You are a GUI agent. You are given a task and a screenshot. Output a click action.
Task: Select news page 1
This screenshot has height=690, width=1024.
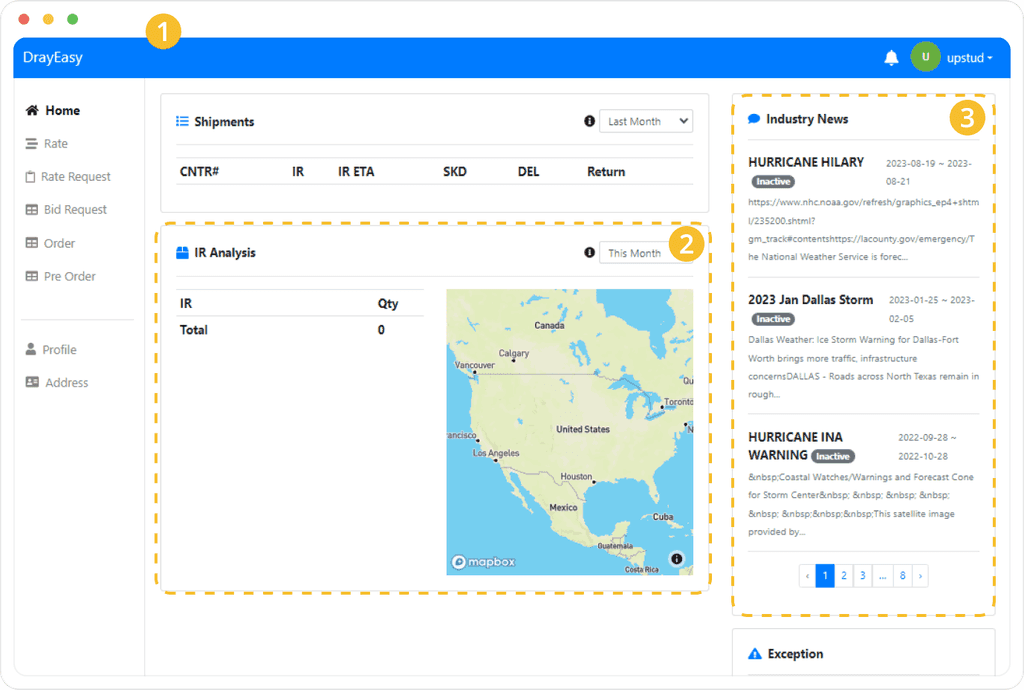[825, 576]
